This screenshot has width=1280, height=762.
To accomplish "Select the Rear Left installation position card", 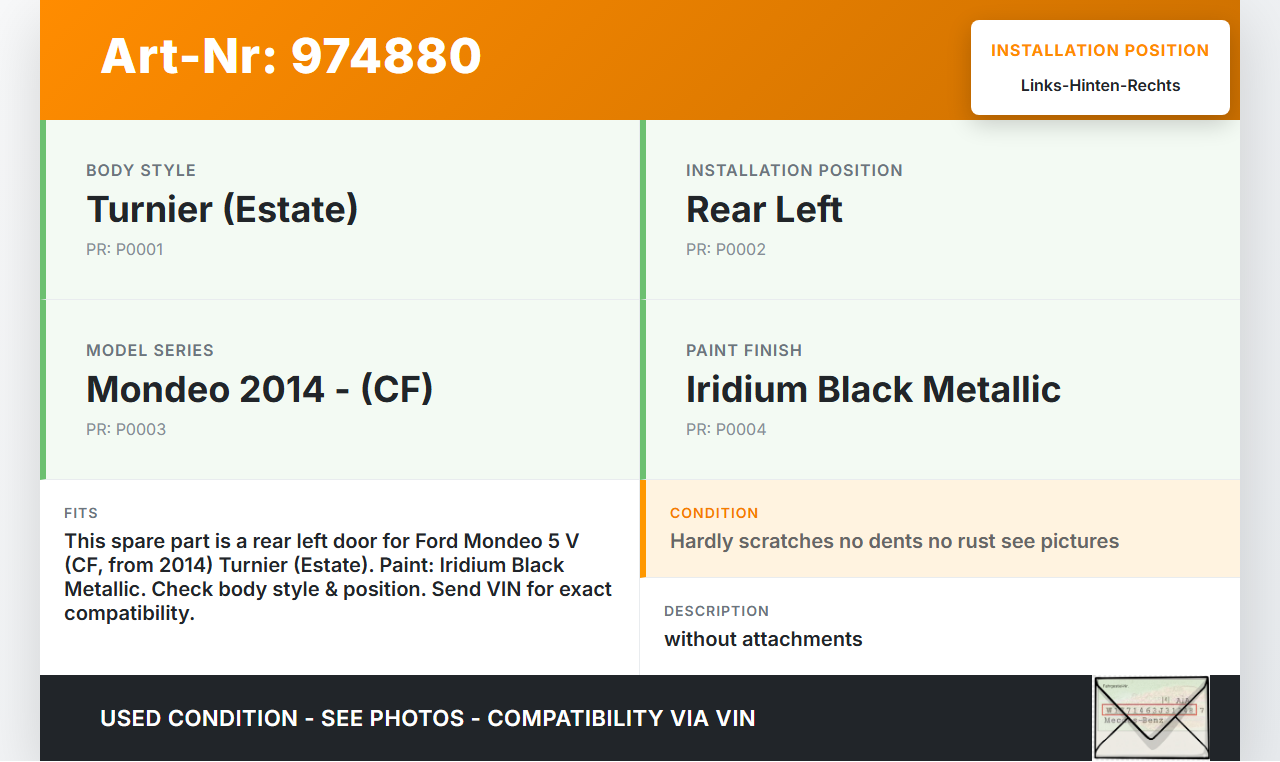I will [942, 210].
